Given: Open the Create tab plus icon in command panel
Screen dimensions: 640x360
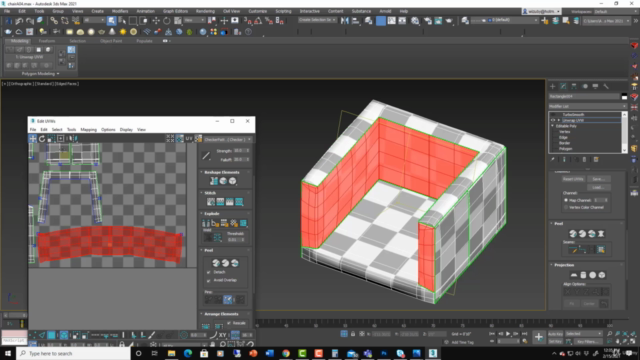Looking at the screenshot, I should [x=553, y=86].
